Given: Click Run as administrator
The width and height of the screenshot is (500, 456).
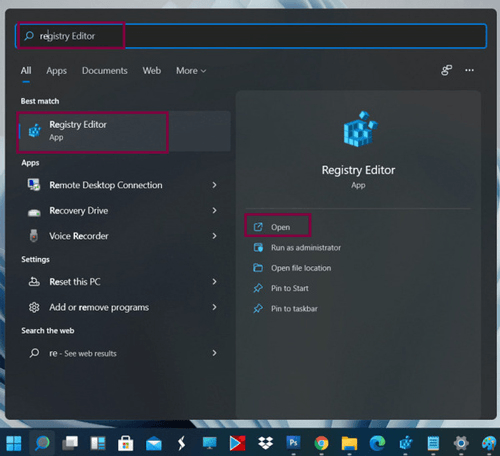Looking at the screenshot, I should click(x=306, y=248).
